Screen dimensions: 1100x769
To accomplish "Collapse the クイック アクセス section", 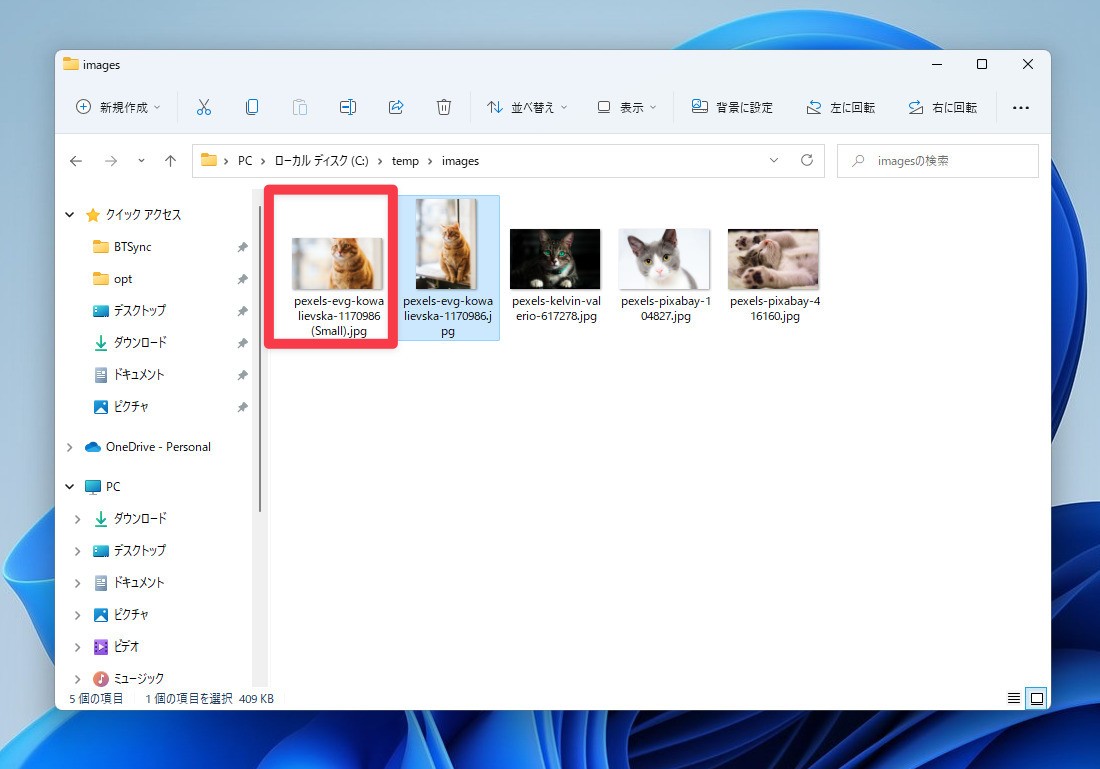I will pos(69,215).
